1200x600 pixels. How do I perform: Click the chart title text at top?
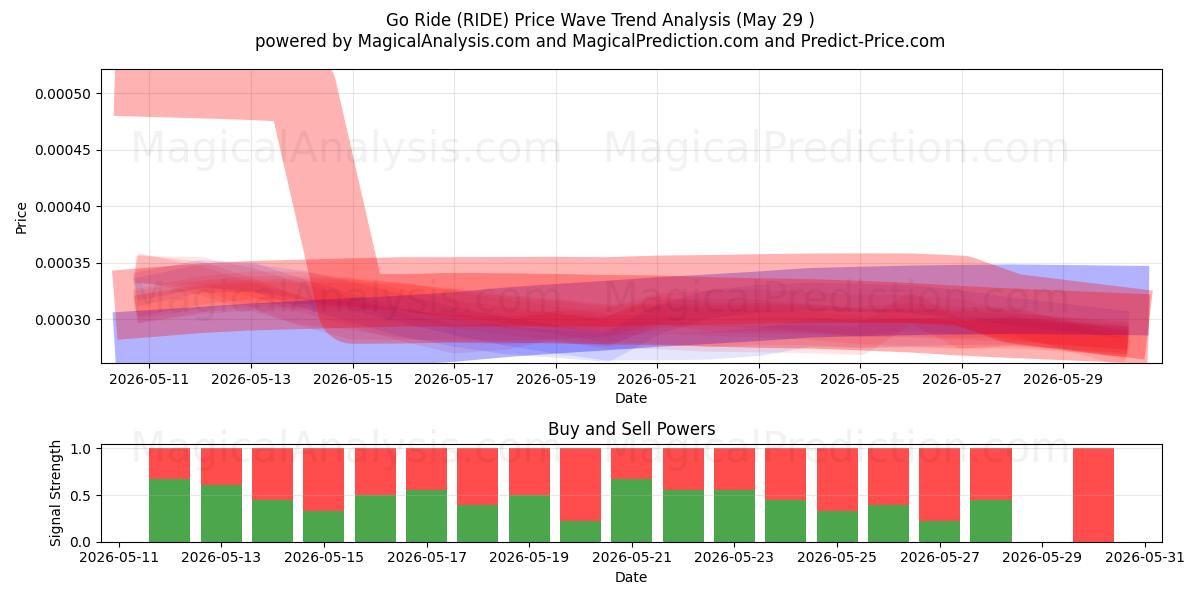[x=600, y=20]
